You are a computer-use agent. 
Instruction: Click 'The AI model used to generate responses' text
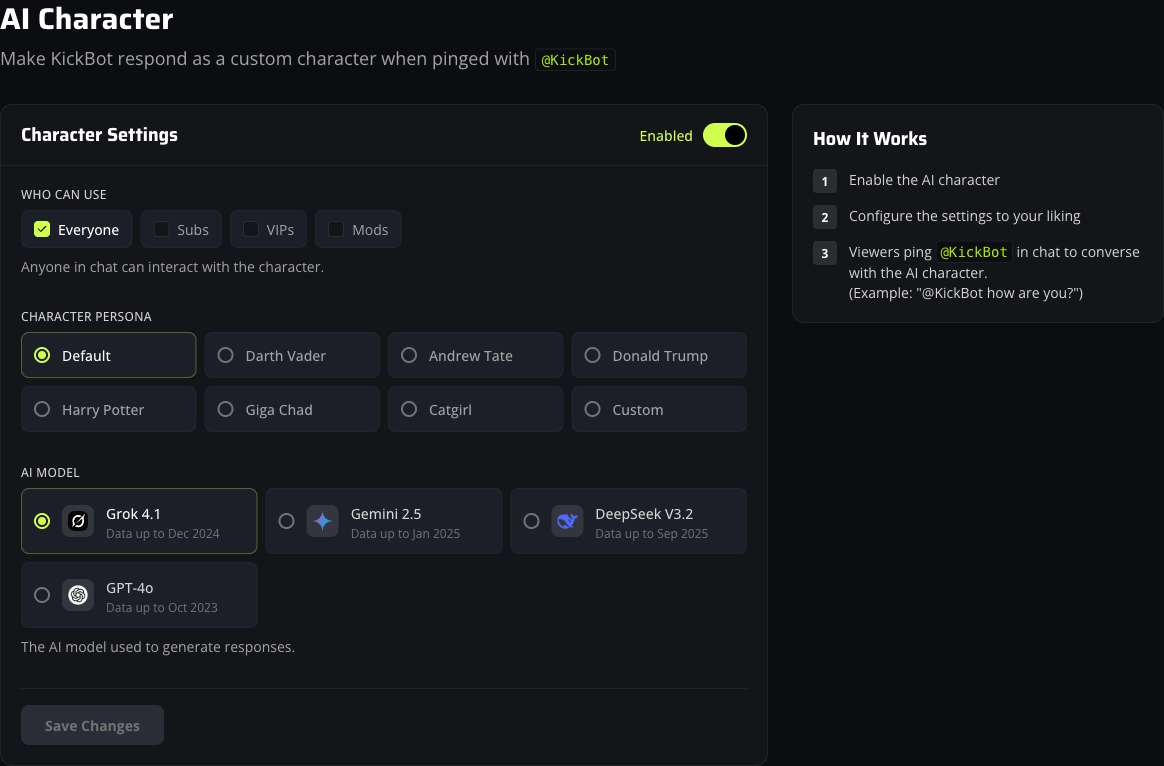point(158,647)
